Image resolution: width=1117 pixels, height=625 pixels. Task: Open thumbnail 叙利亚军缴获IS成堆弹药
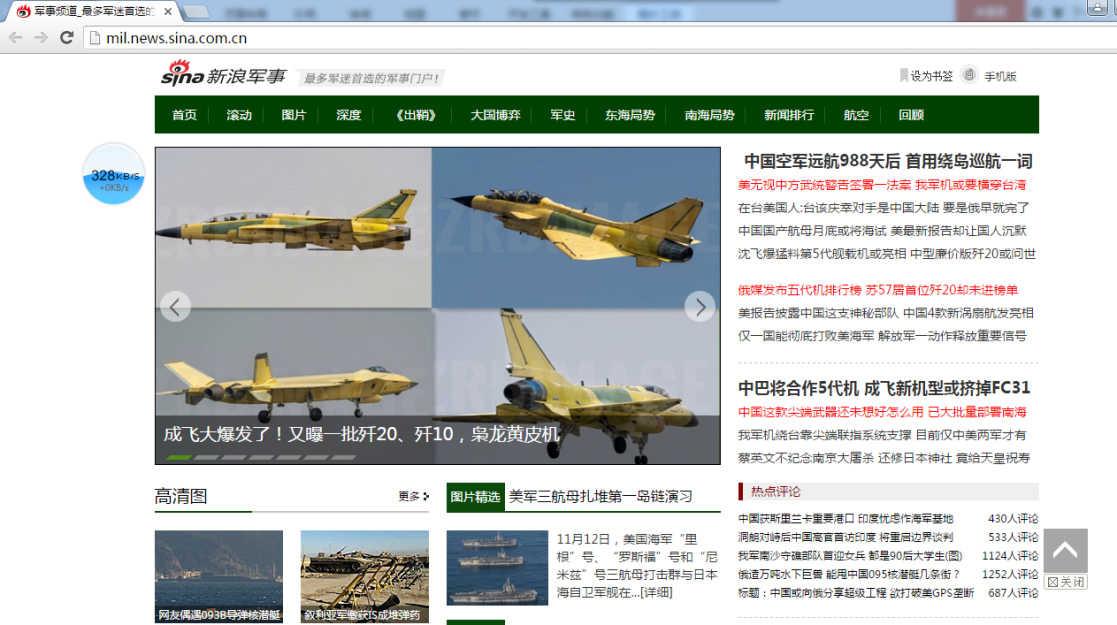click(365, 577)
